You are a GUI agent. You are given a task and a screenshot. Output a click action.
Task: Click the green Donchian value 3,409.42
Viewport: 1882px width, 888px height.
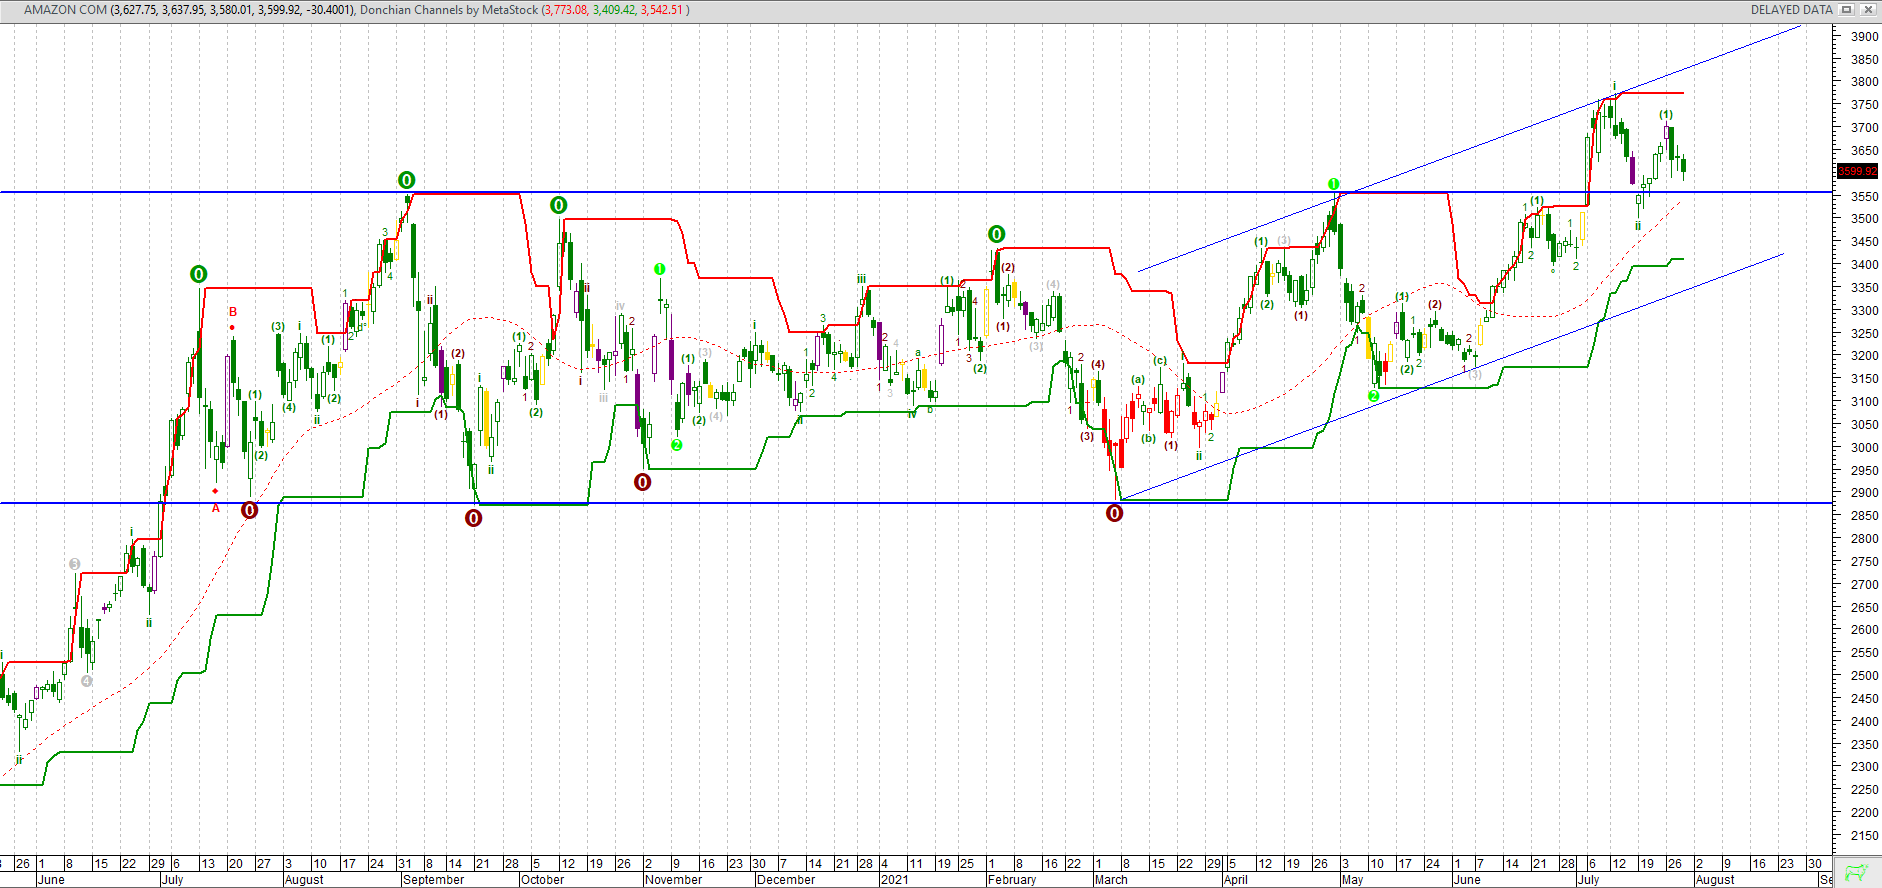point(614,10)
